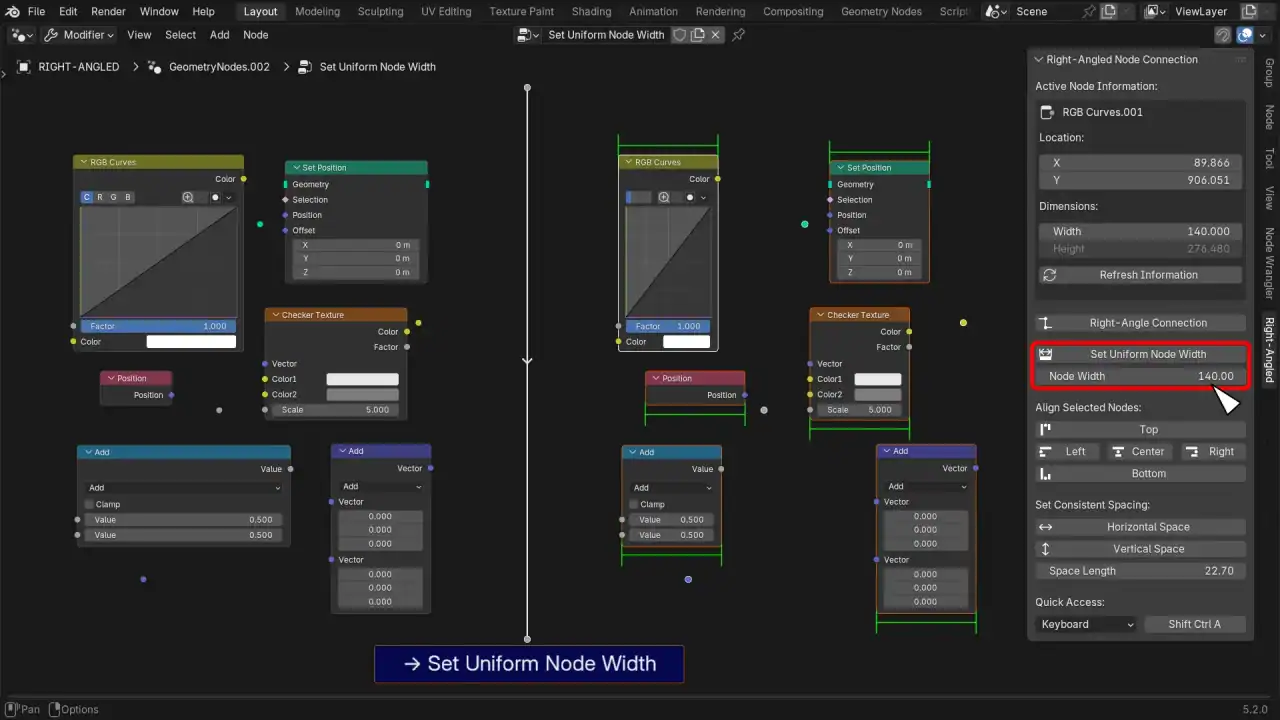Open the Keyboard quick access dropdown
Image resolution: width=1280 pixels, height=720 pixels.
tap(1087, 624)
